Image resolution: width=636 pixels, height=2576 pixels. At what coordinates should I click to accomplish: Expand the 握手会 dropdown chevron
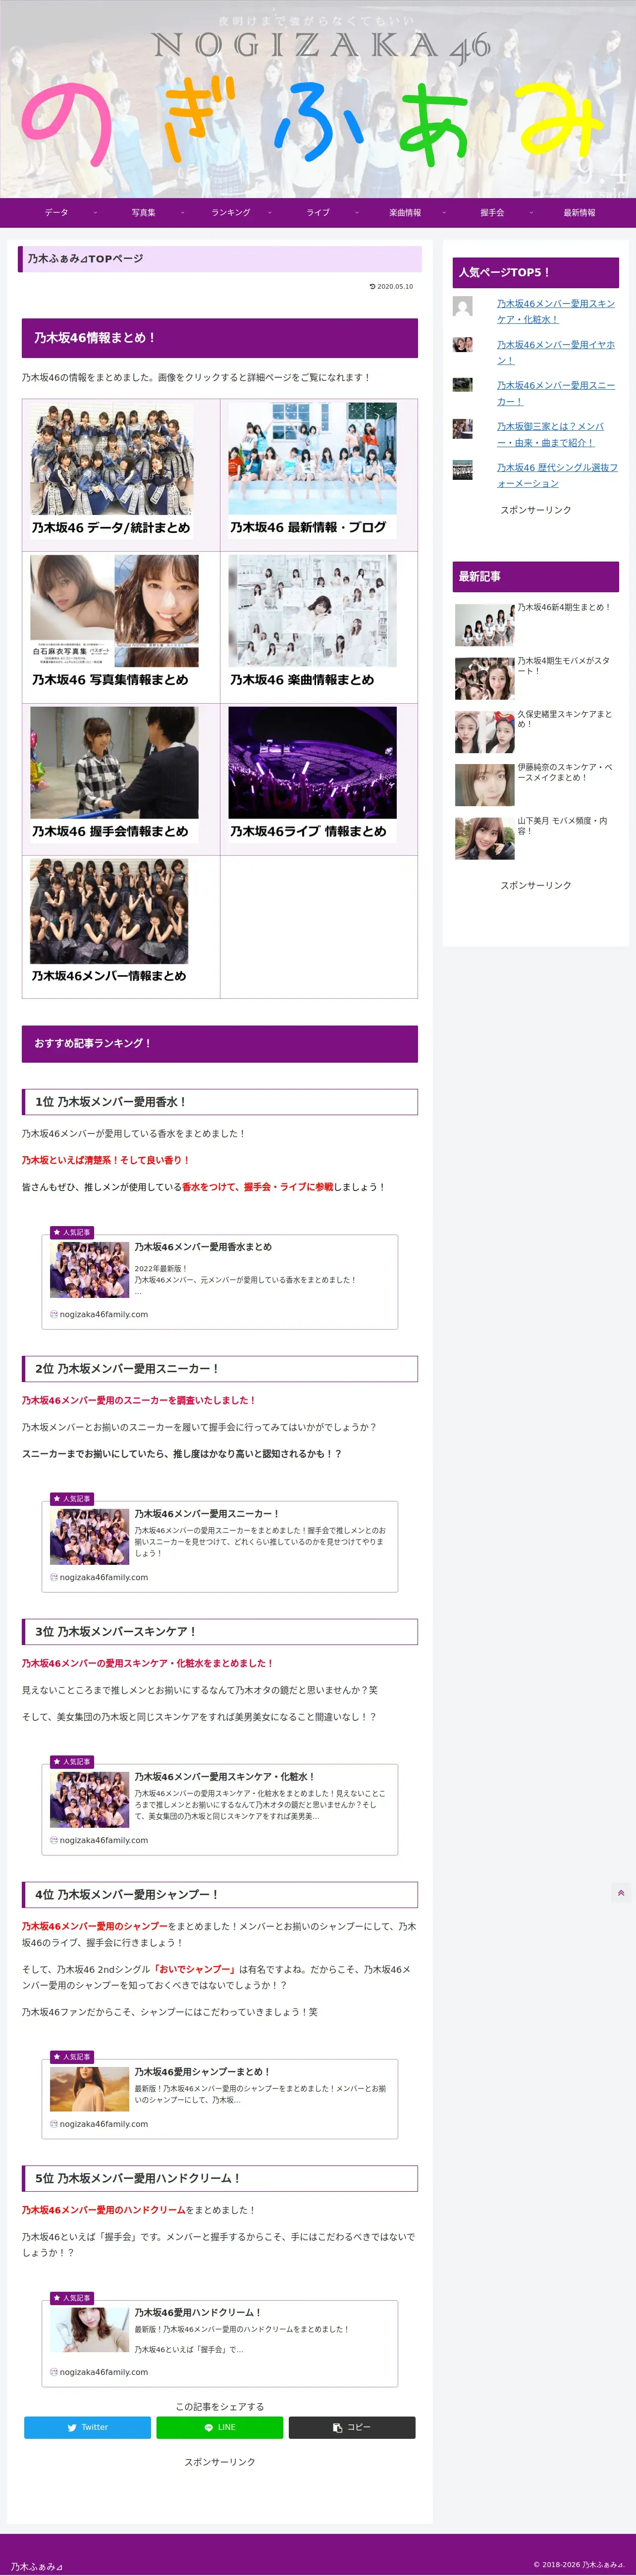tap(531, 213)
